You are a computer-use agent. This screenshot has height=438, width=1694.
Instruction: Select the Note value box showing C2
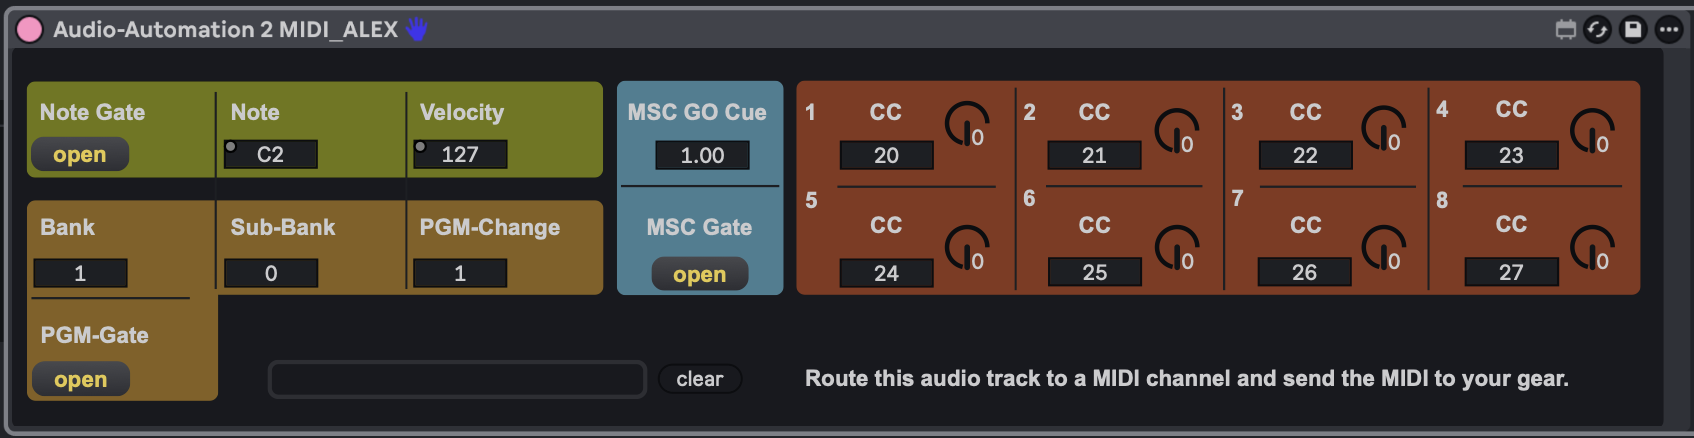pyautogui.click(x=271, y=154)
